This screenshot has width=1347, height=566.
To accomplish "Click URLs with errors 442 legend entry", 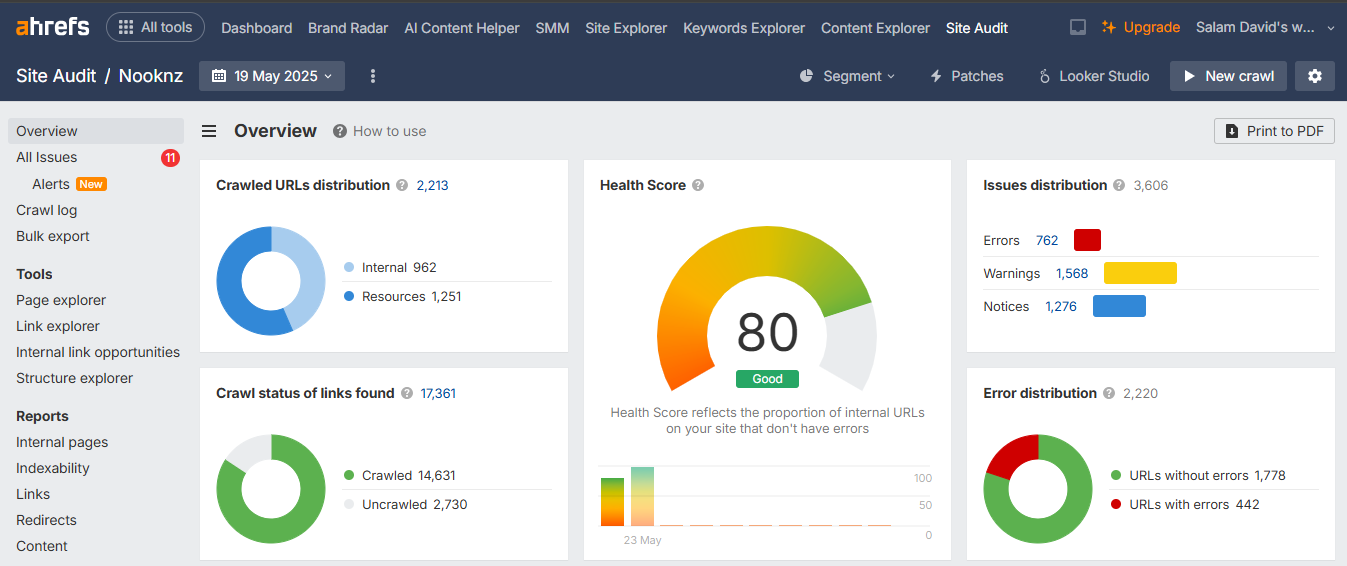I will point(1185,504).
